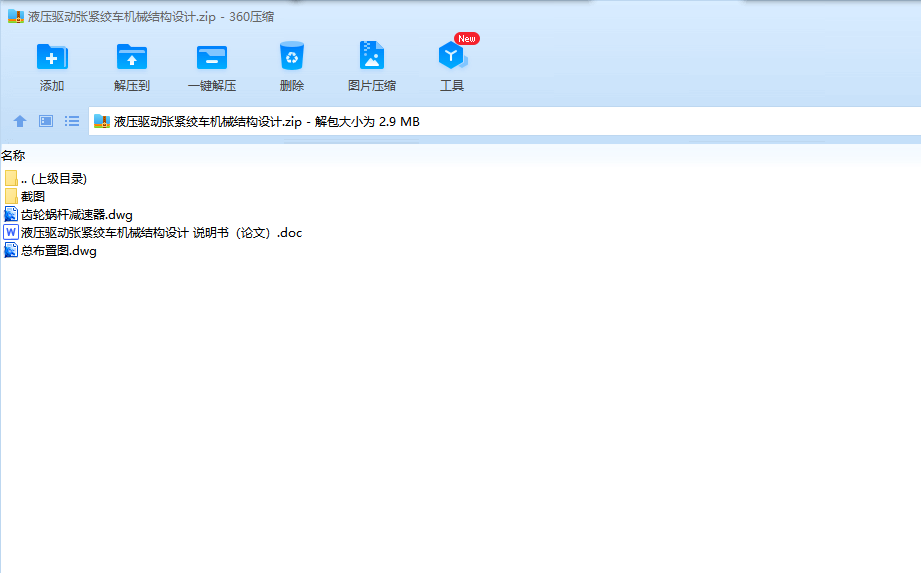Open the 工具 tools icon with New badge
Screen dimensions: 921x573
click(452, 56)
